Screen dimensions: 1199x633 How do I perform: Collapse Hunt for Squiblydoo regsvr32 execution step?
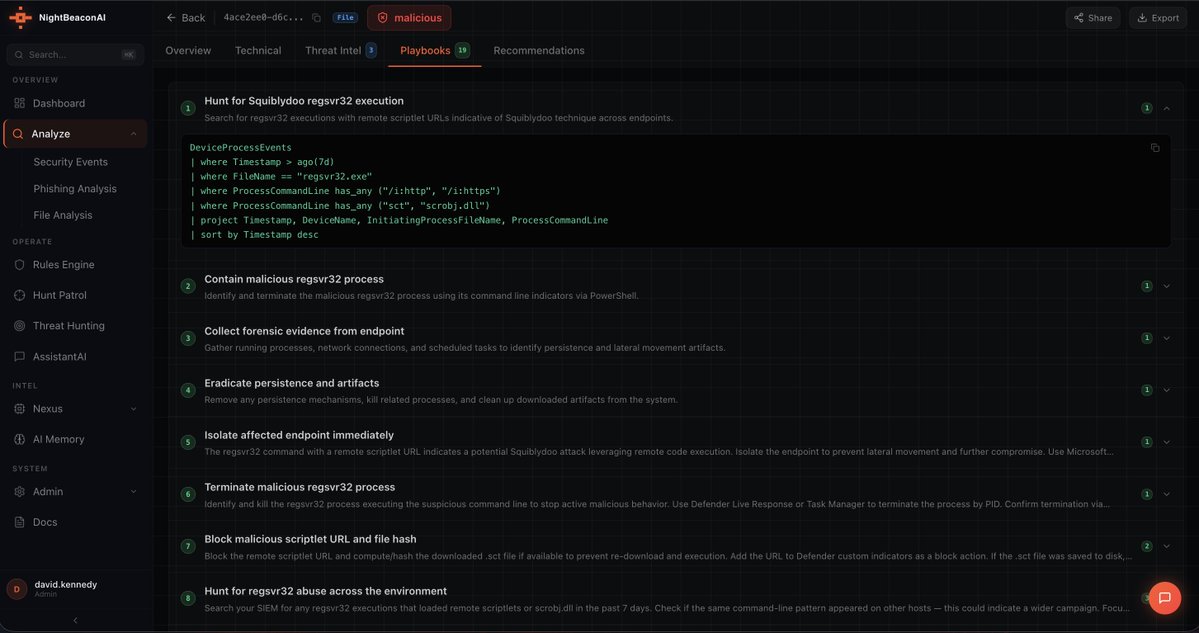pos(1166,109)
